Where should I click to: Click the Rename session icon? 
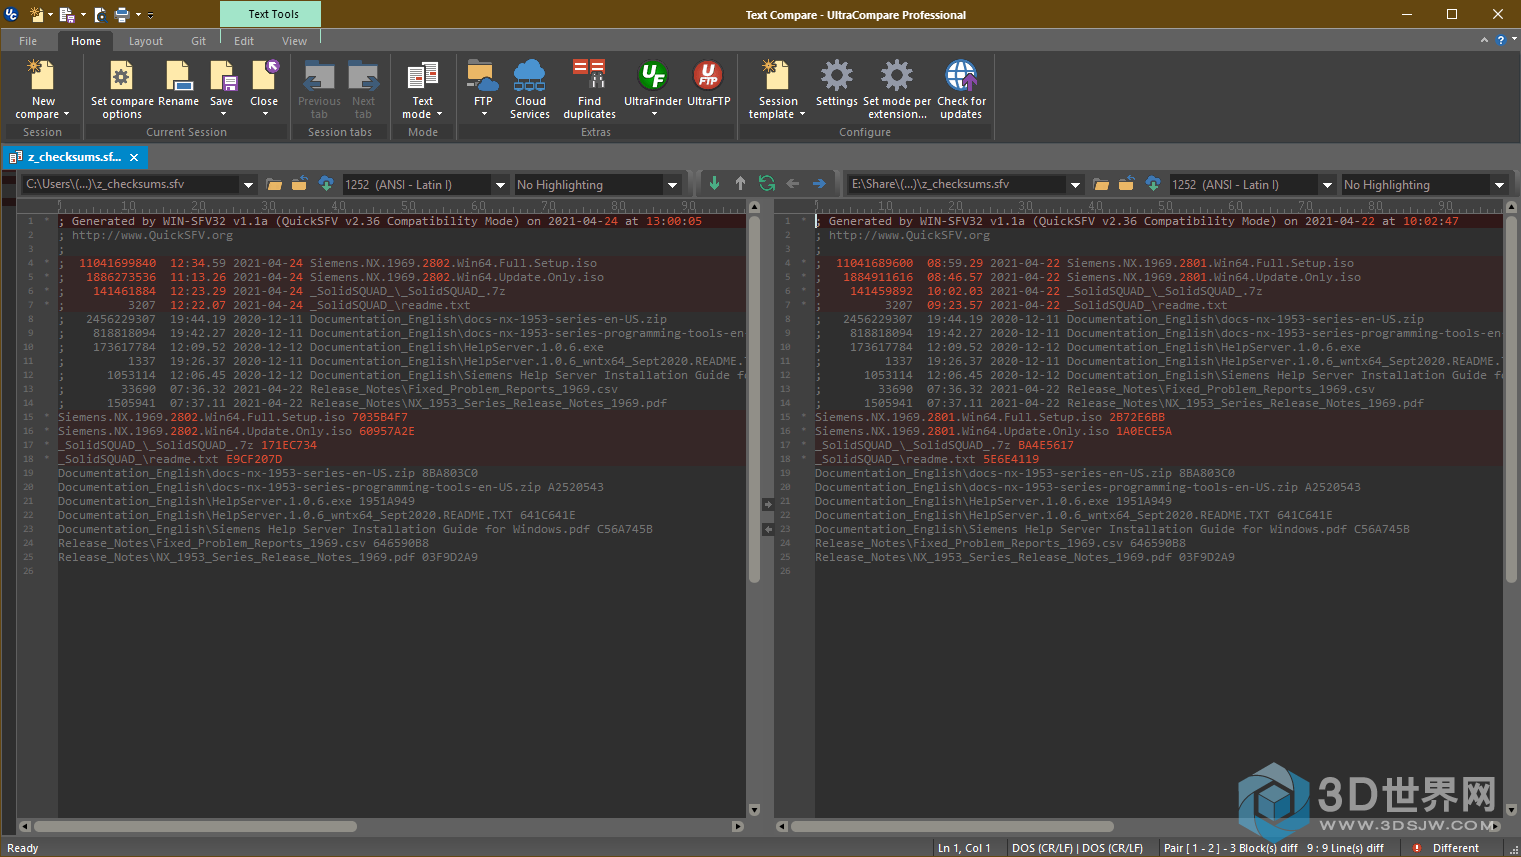tap(178, 76)
